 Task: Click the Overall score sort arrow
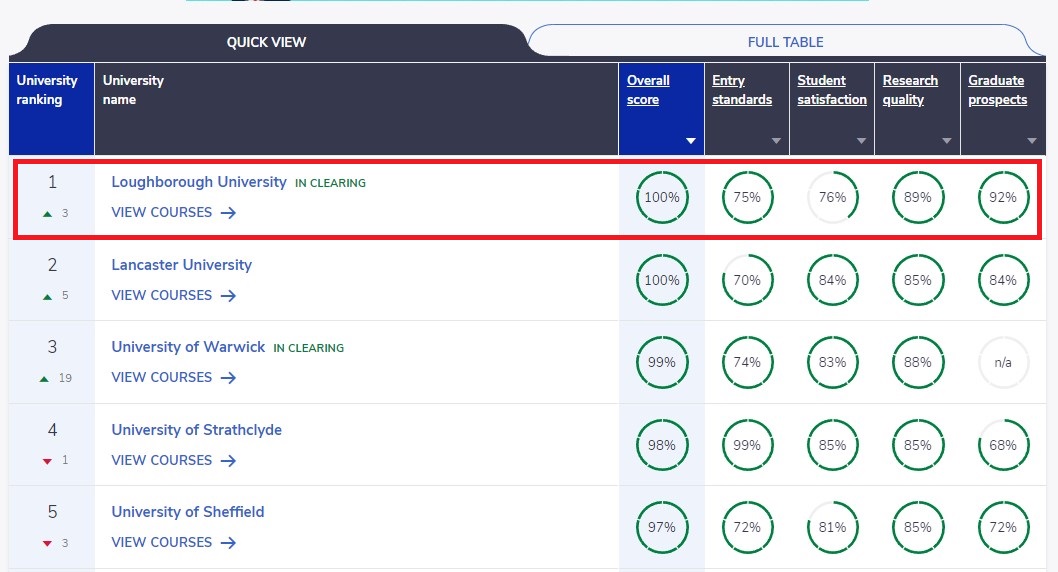coord(690,141)
